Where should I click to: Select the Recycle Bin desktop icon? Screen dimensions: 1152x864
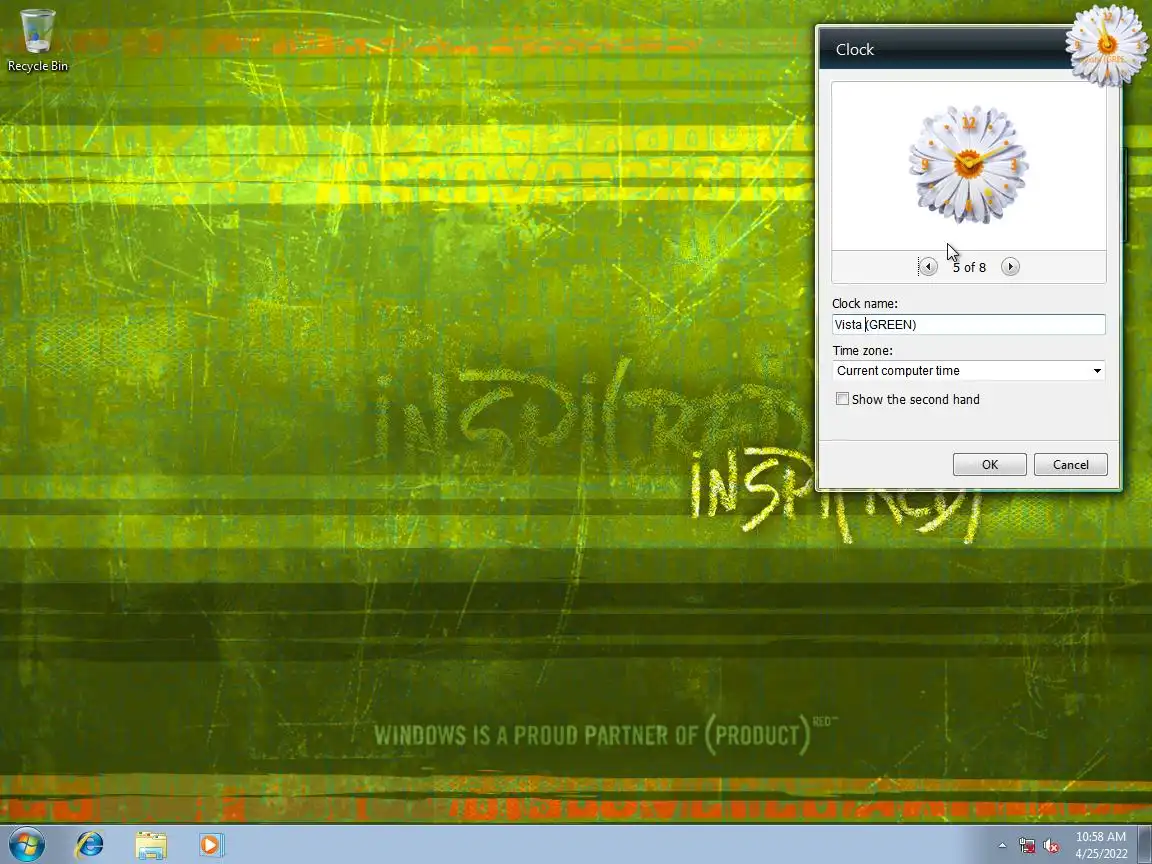click(37, 40)
